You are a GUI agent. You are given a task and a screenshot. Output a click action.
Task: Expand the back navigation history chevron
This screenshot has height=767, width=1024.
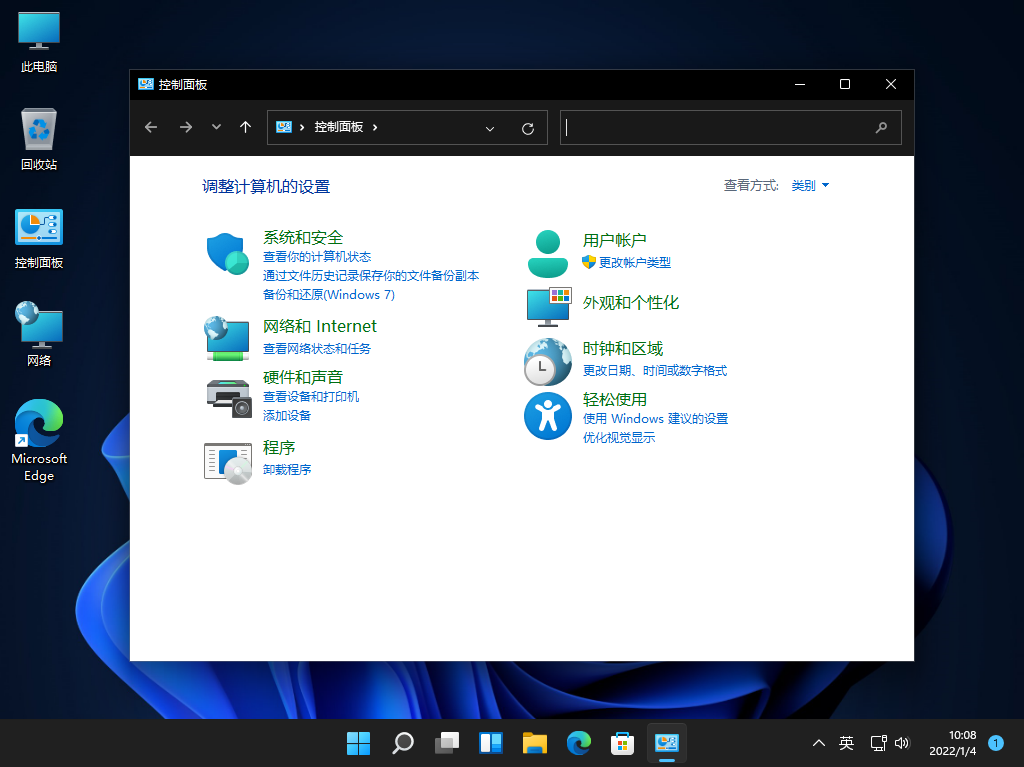click(216, 127)
